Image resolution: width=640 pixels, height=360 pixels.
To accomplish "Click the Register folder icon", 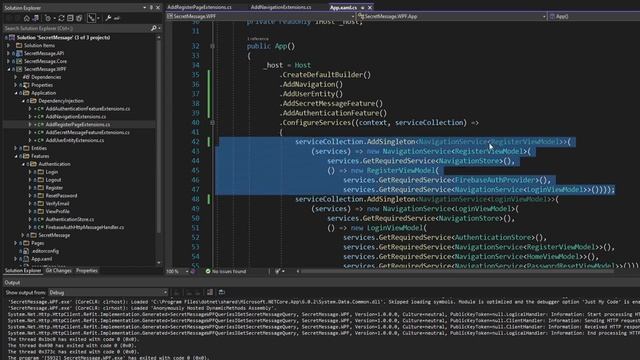I will pos(41,188).
